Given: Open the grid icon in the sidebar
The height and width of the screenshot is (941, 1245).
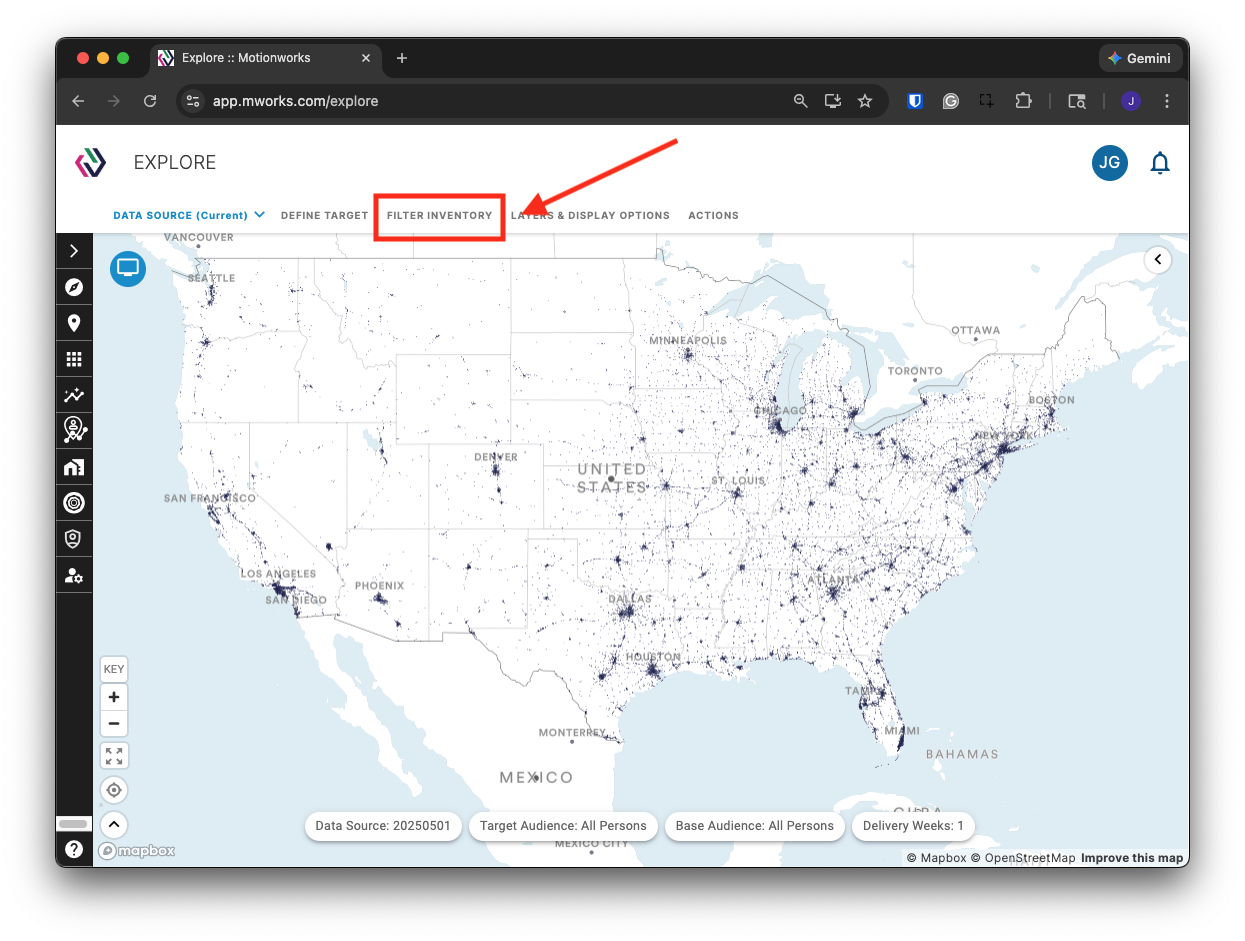Looking at the screenshot, I should [x=74, y=359].
